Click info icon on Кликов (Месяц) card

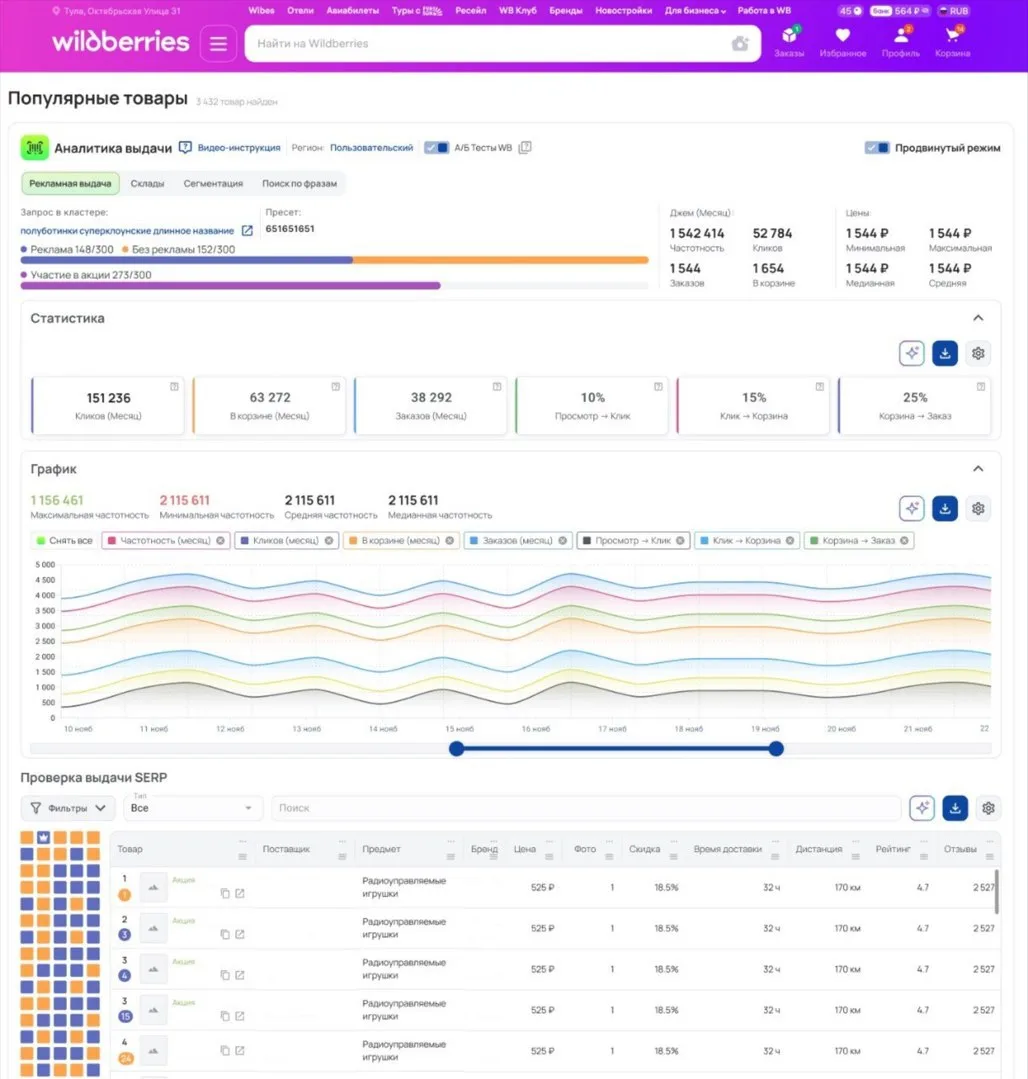(174, 387)
